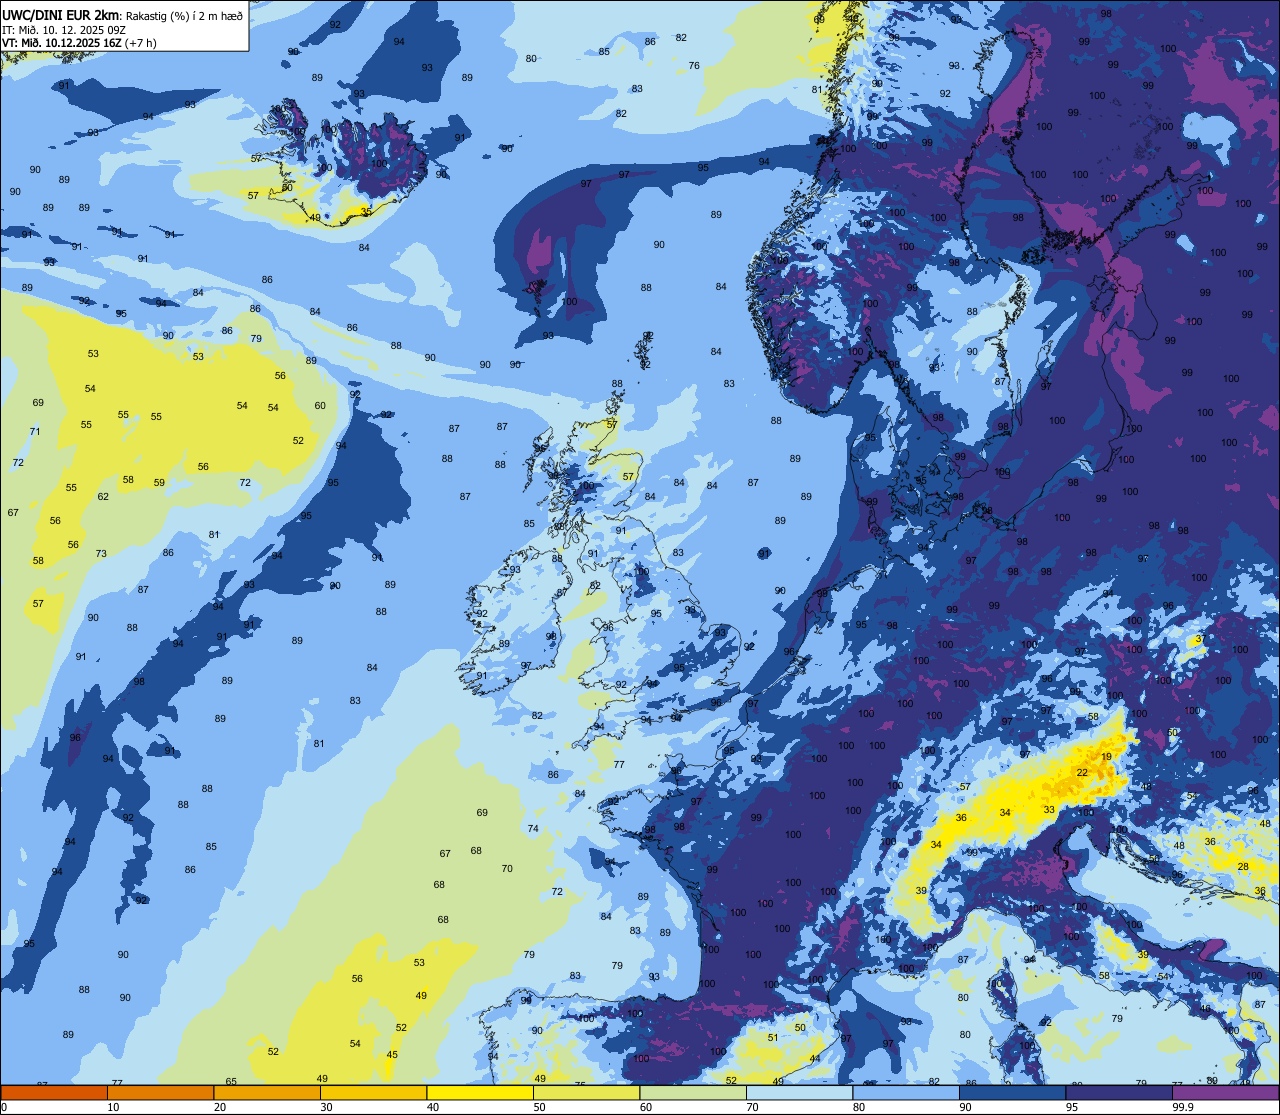Click the '45' value over northern Spain
This screenshot has height=1115, width=1280.
pos(392,1055)
